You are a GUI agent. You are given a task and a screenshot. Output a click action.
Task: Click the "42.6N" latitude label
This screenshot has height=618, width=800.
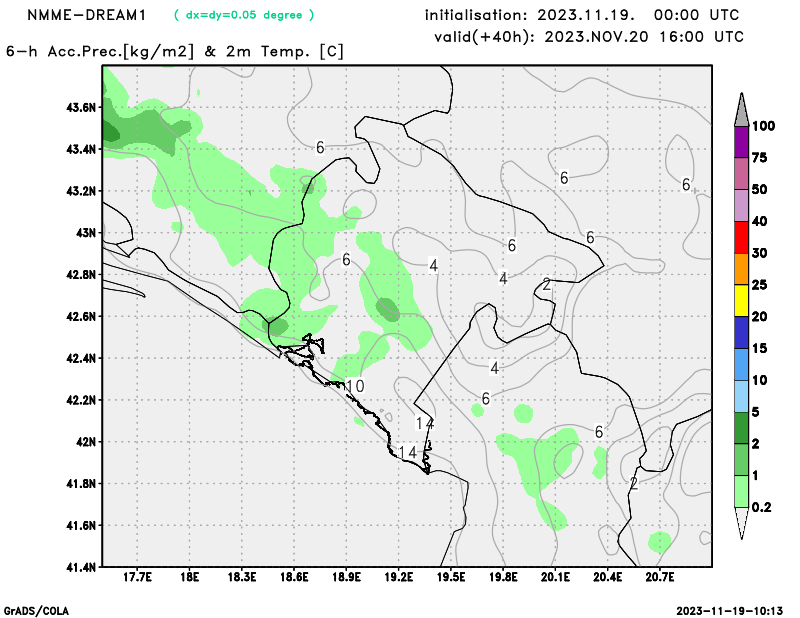(x=81, y=317)
